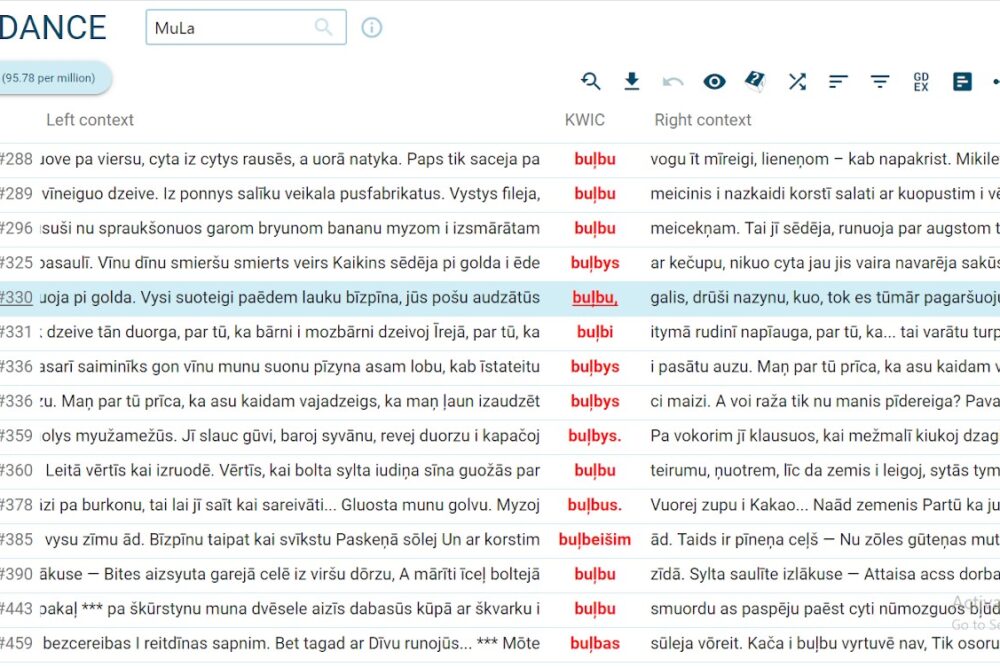Toggle view options eye icon
The width and height of the screenshot is (1000, 667).
(714, 82)
